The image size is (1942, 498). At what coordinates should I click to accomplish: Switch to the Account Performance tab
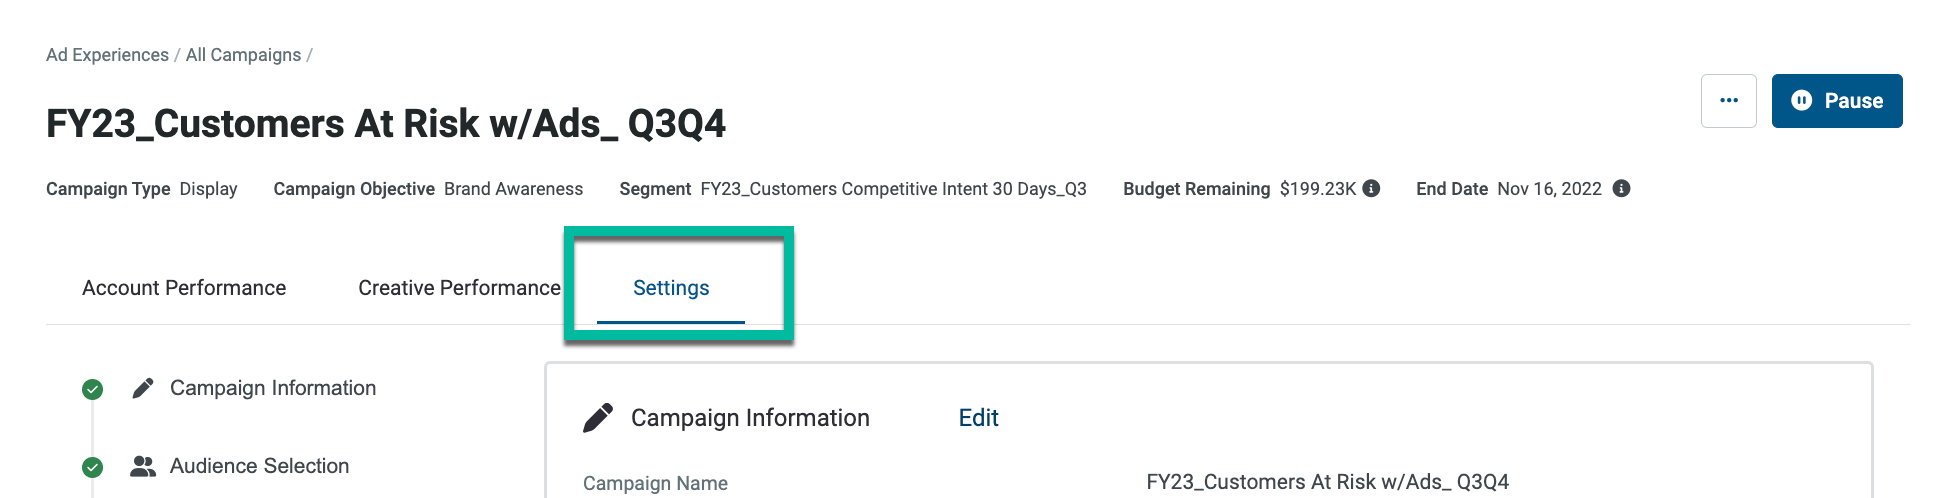184,288
